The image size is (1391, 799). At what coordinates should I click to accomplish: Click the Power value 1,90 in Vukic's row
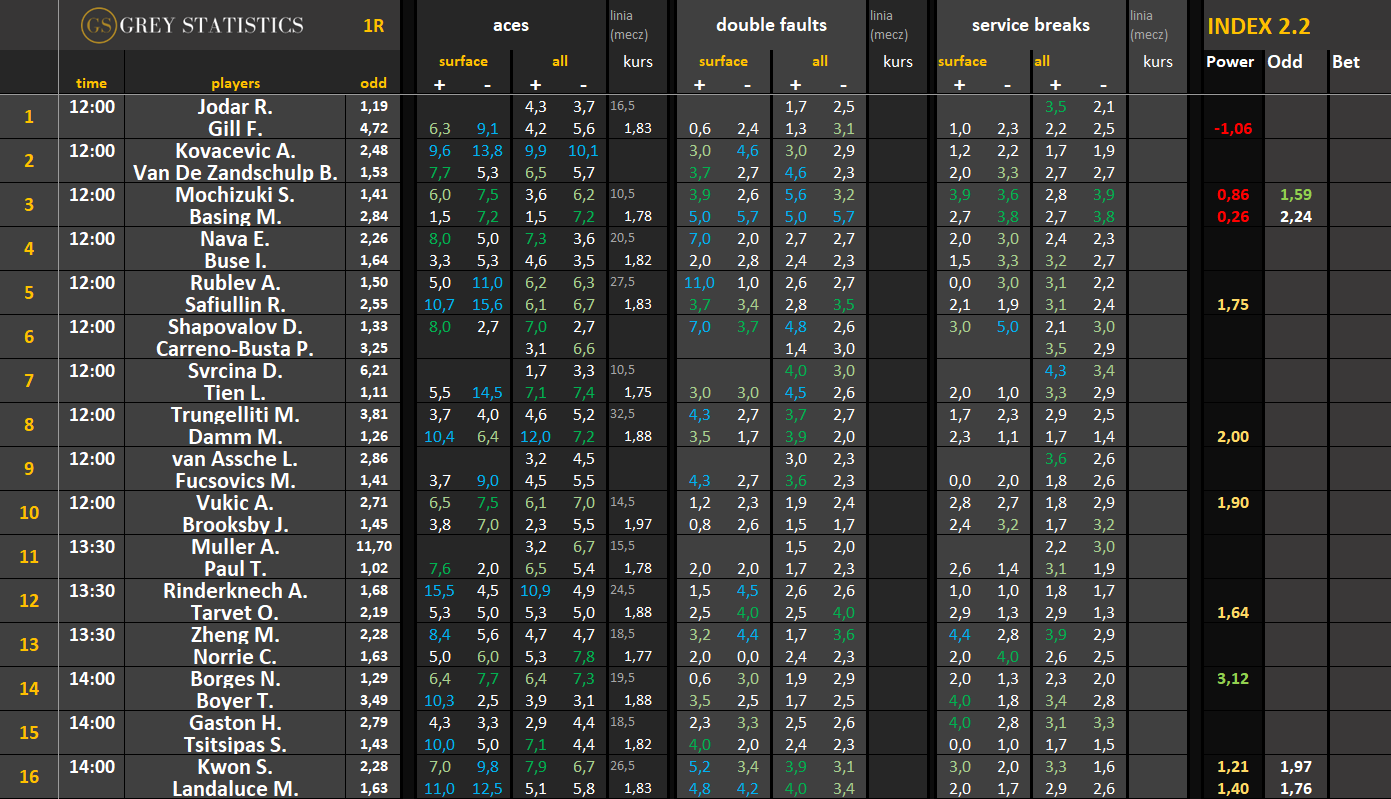coord(1234,502)
